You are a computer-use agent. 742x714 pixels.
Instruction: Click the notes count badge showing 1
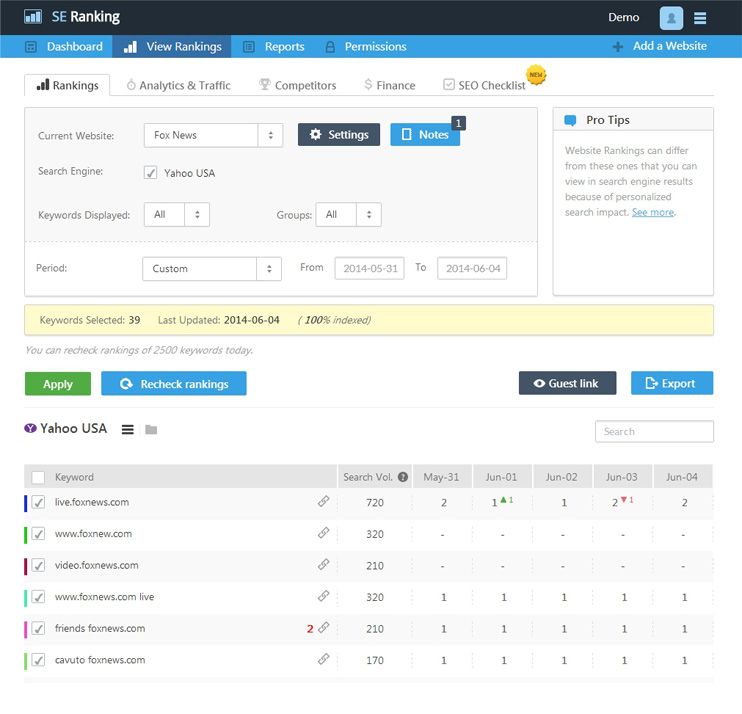pyautogui.click(x=458, y=123)
